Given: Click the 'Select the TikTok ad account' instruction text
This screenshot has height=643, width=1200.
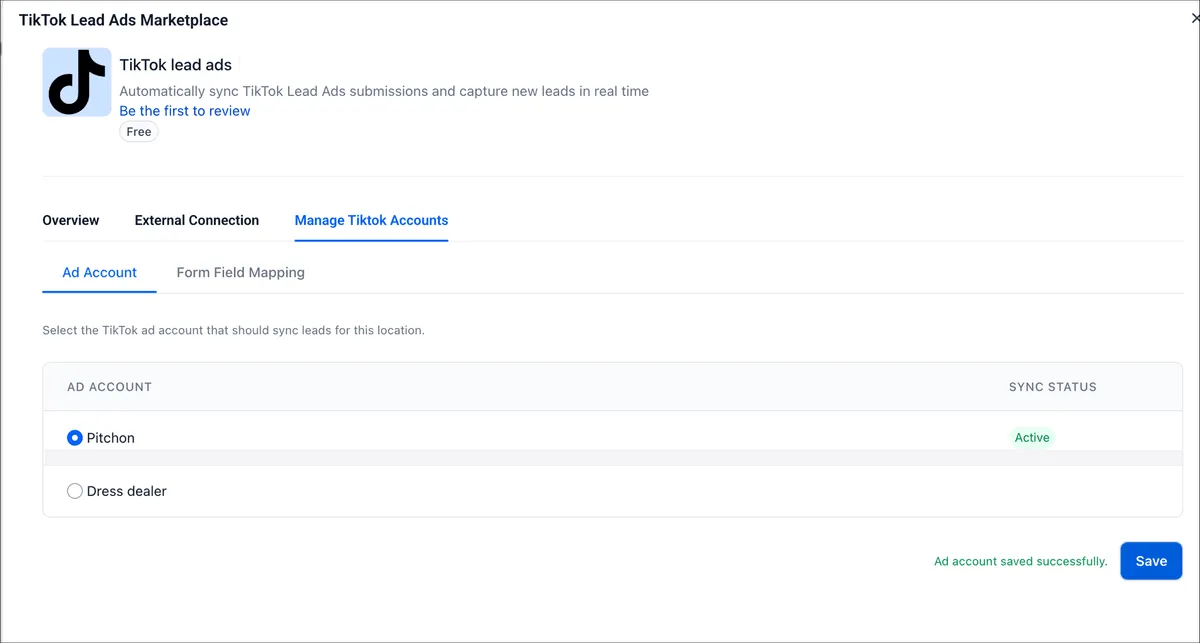Looking at the screenshot, I should [x=233, y=330].
